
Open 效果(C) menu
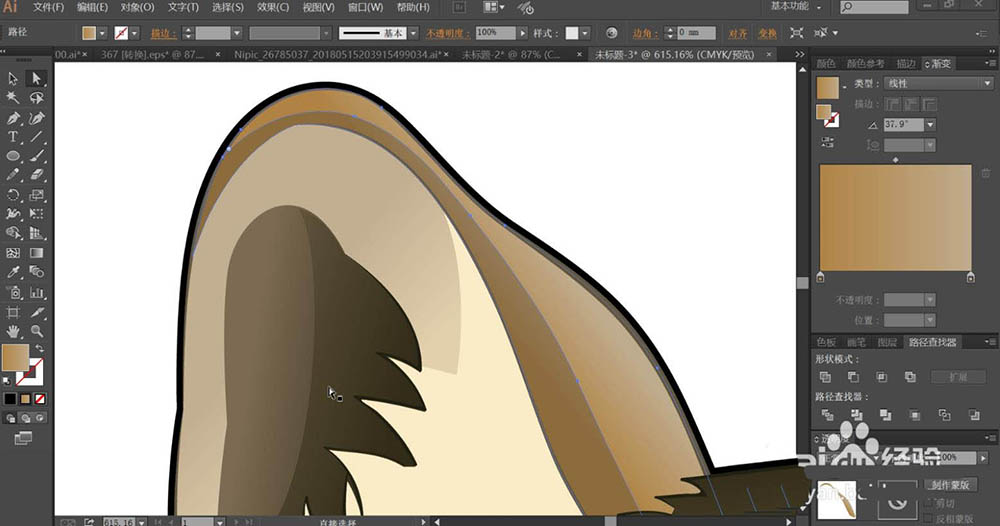pos(273,8)
